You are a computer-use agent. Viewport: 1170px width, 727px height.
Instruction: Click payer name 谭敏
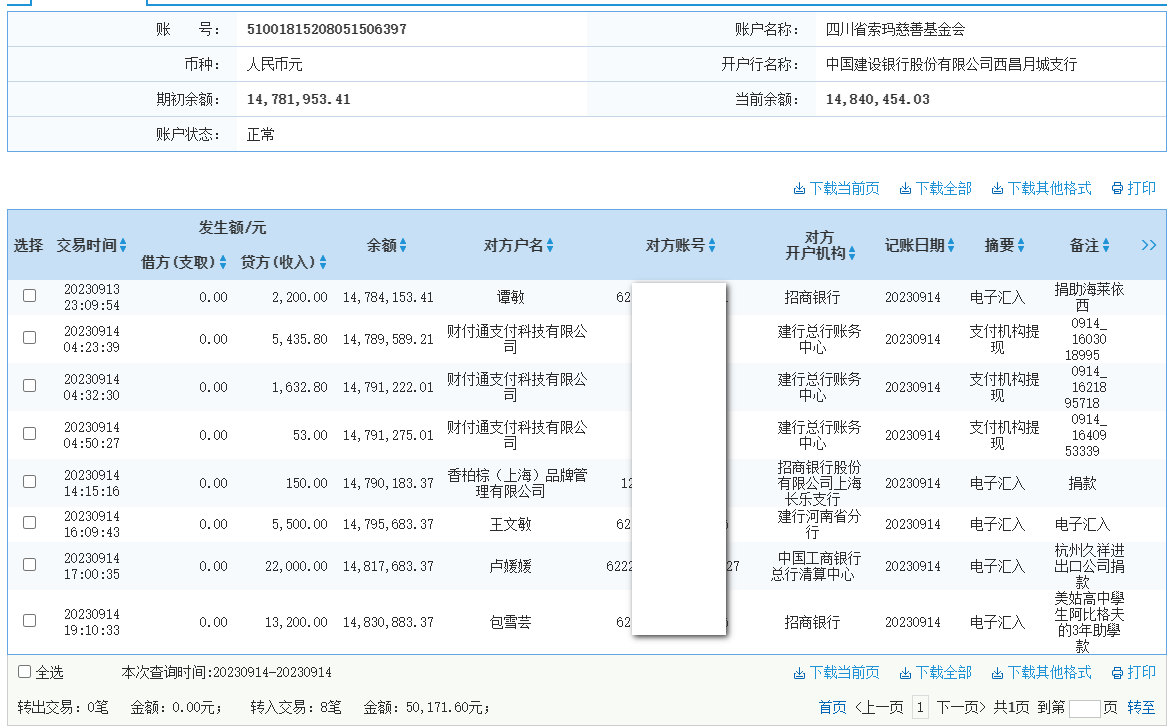pos(510,298)
